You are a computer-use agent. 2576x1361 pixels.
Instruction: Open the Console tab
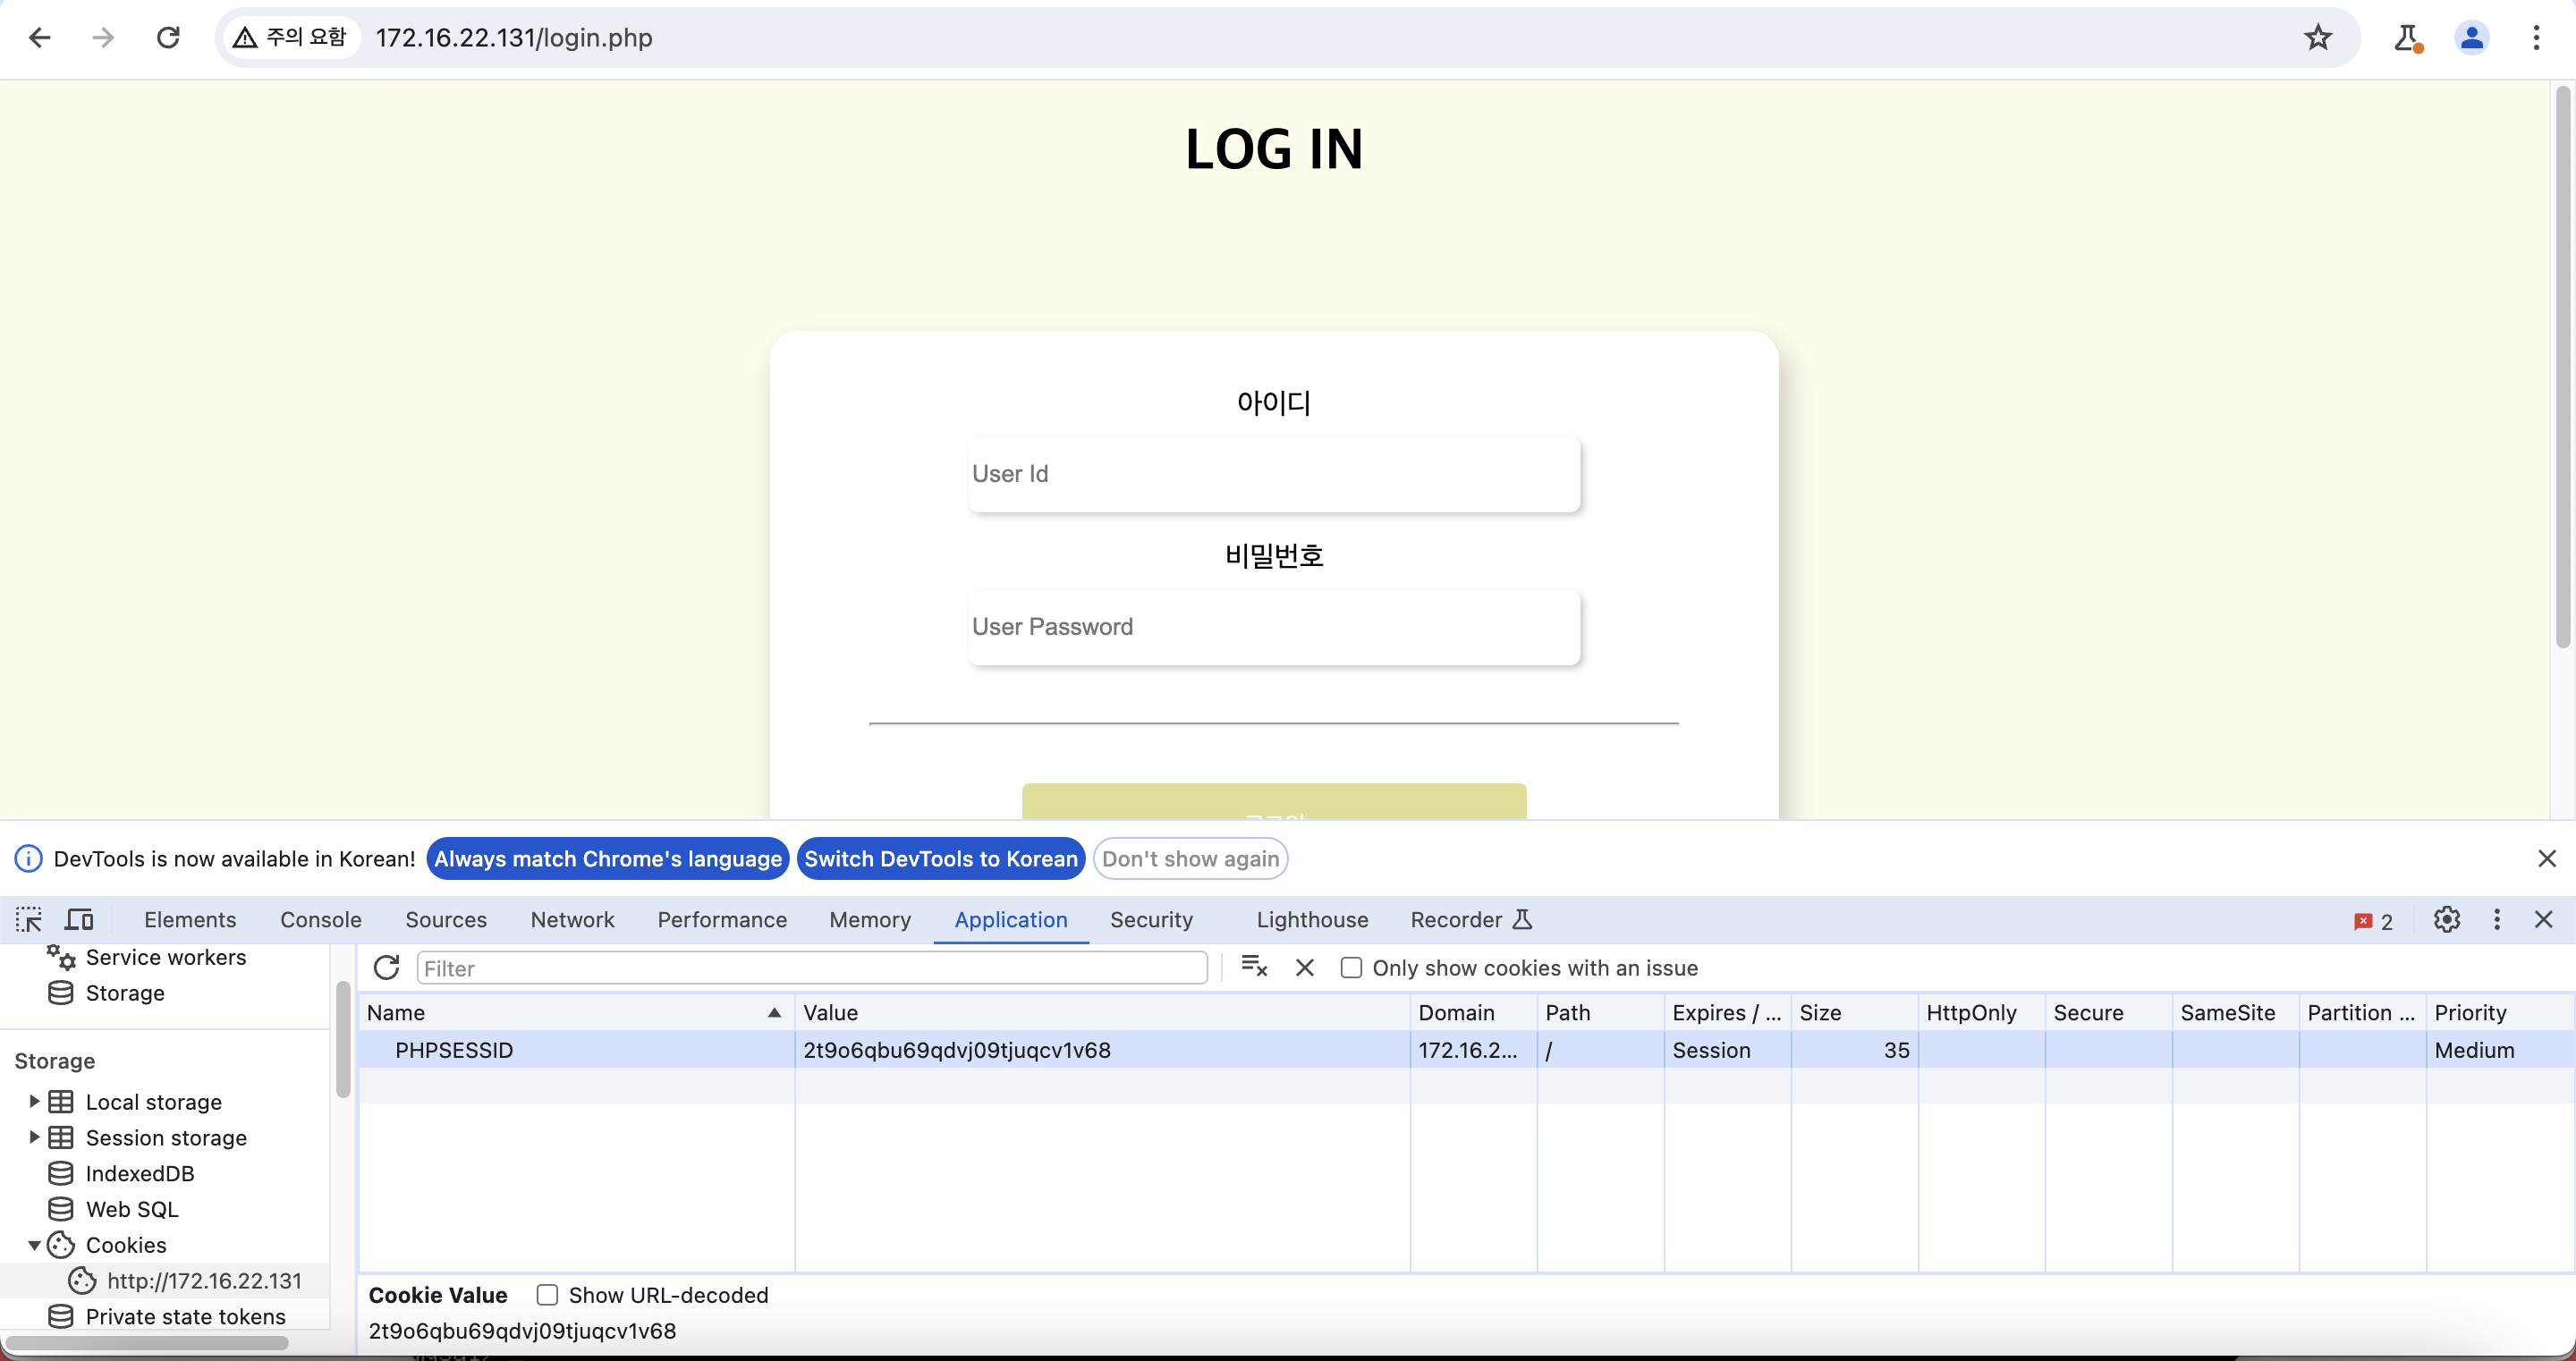320,919
